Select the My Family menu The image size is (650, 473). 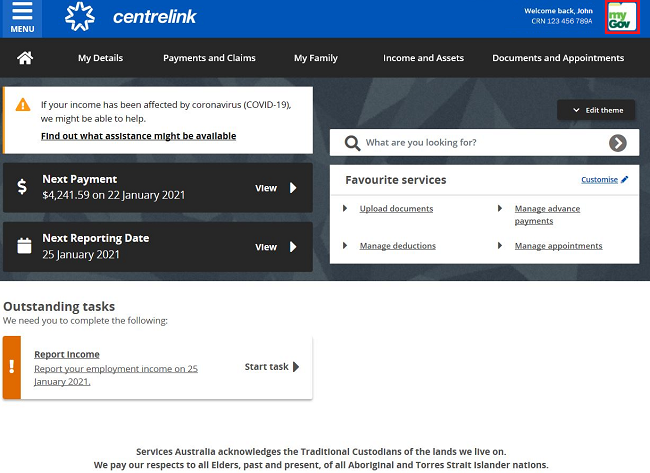[315, 58]
